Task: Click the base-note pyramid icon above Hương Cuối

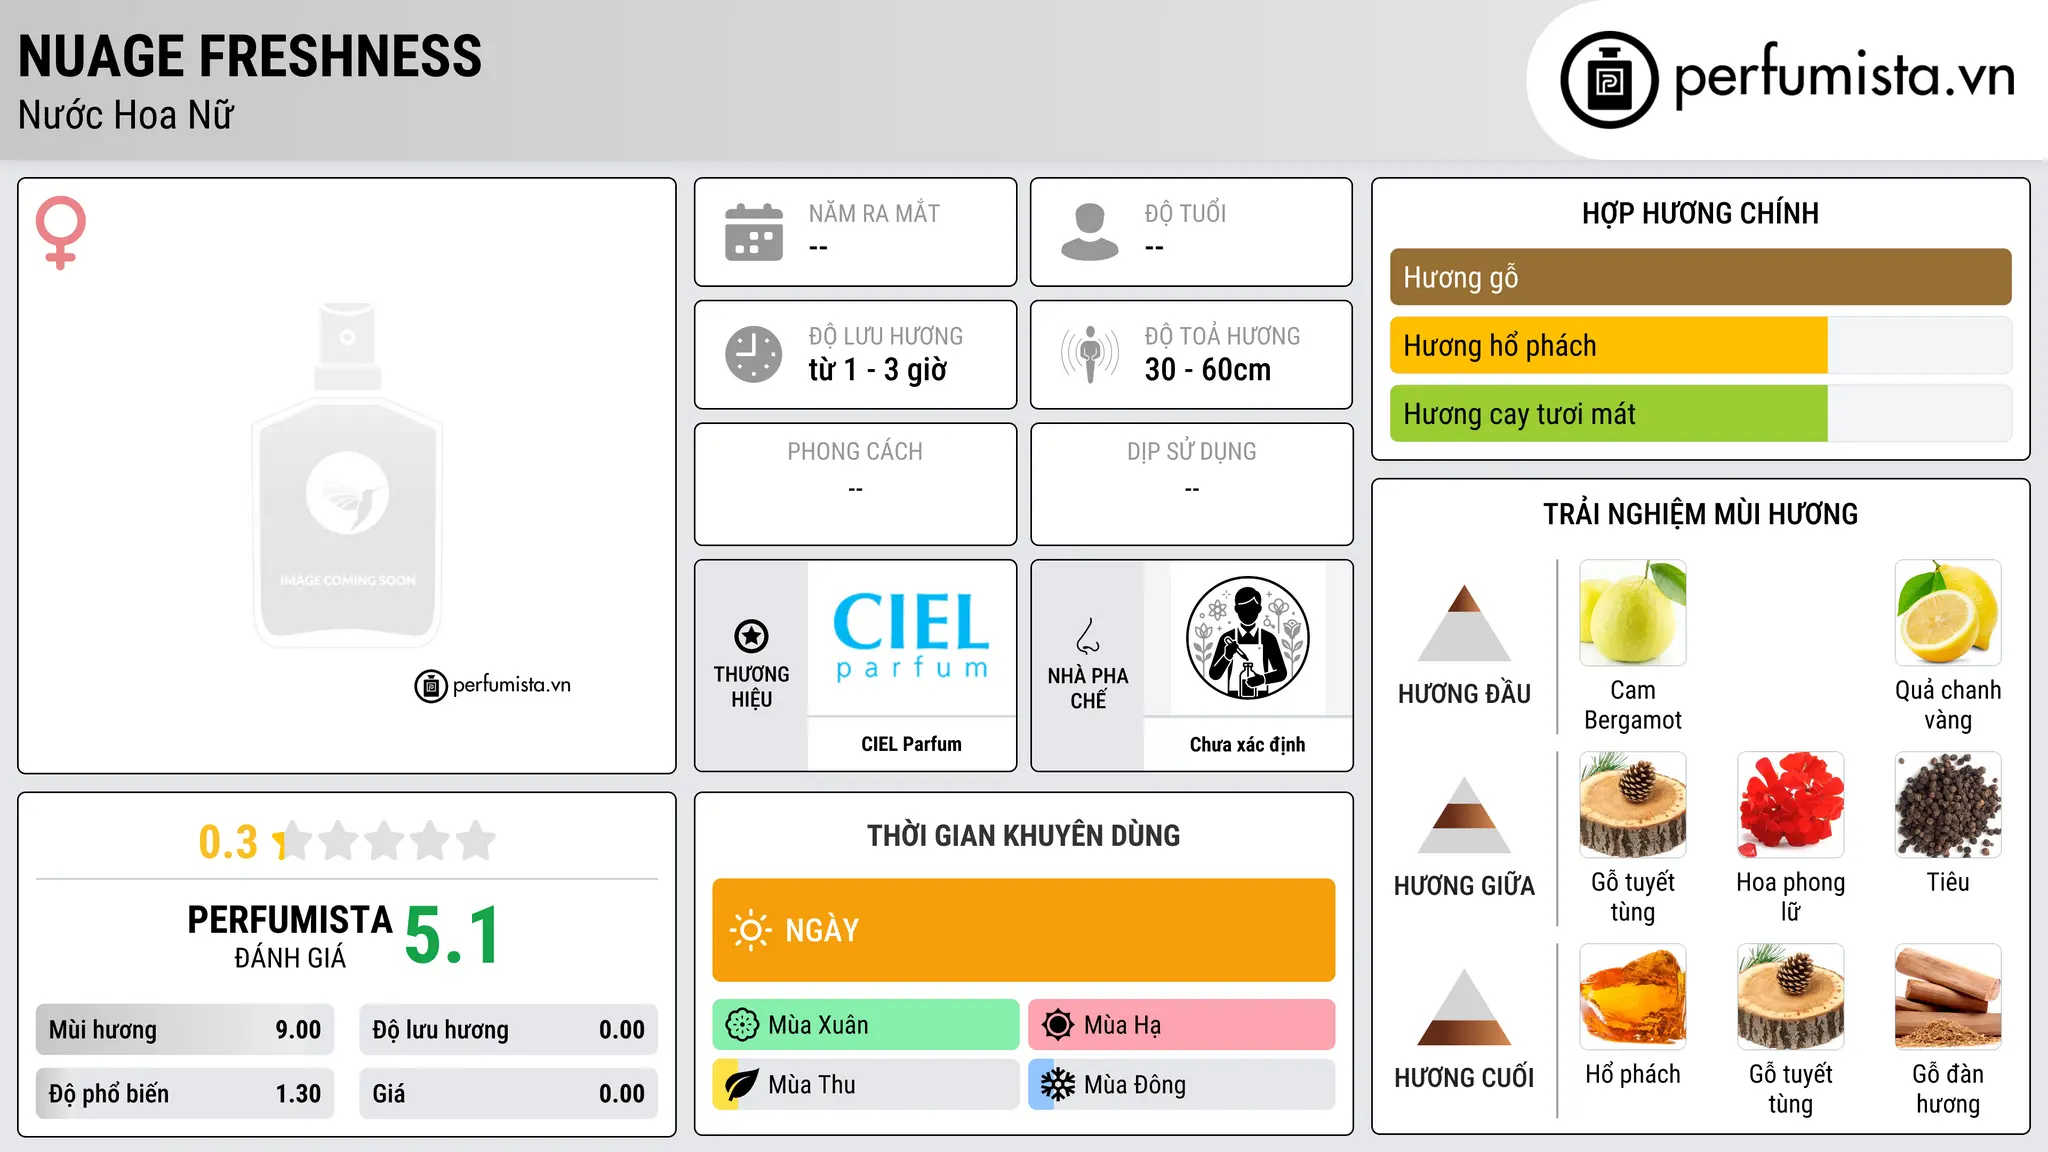Action: pyautogui.click(x=1464, y=1007)
